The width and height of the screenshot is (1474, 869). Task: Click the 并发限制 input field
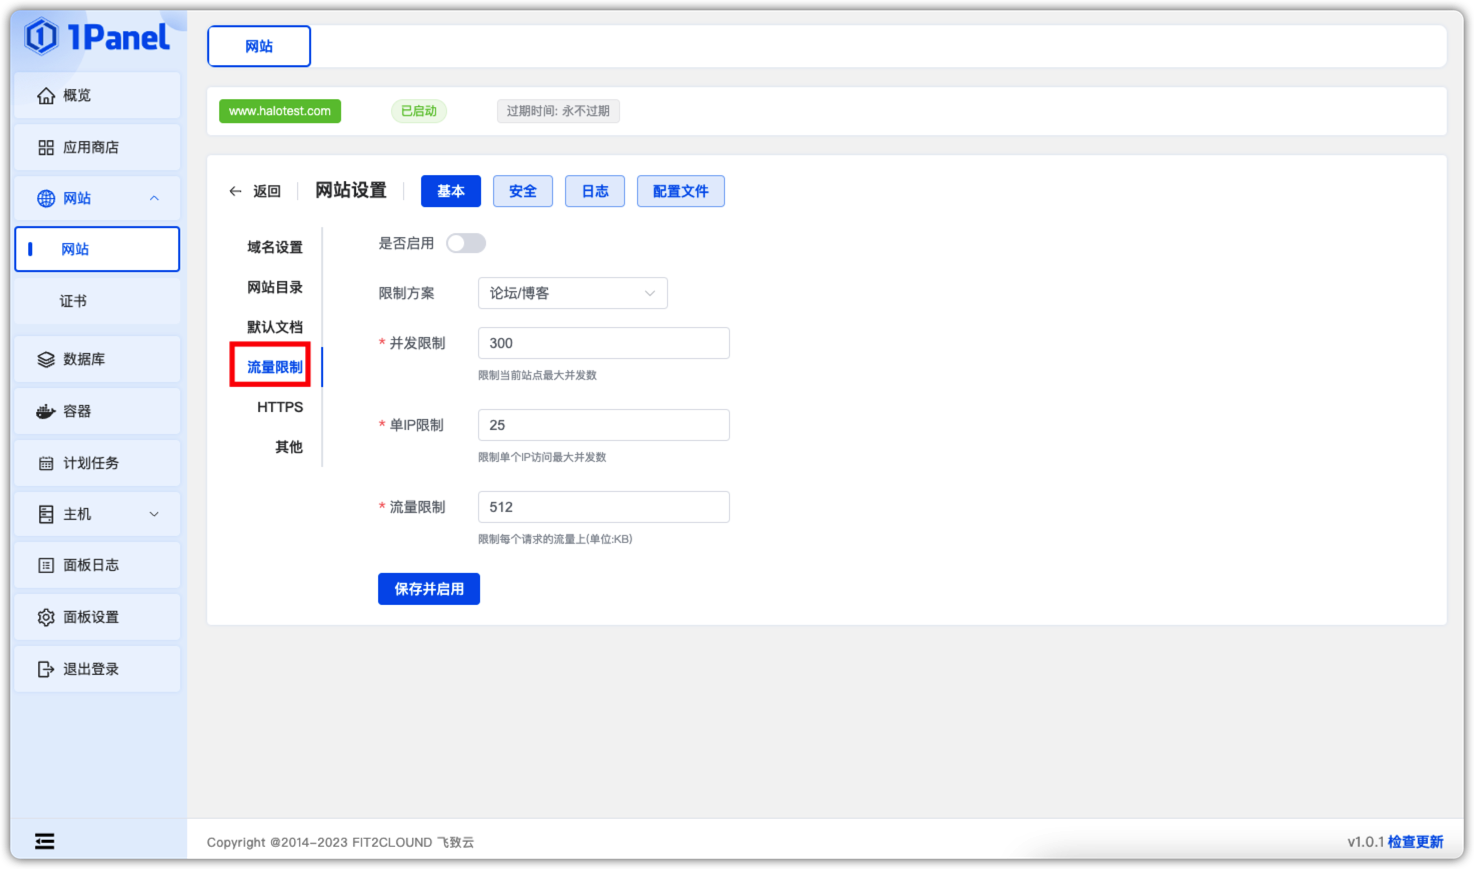pyautogui.click(x=603, y=343)
